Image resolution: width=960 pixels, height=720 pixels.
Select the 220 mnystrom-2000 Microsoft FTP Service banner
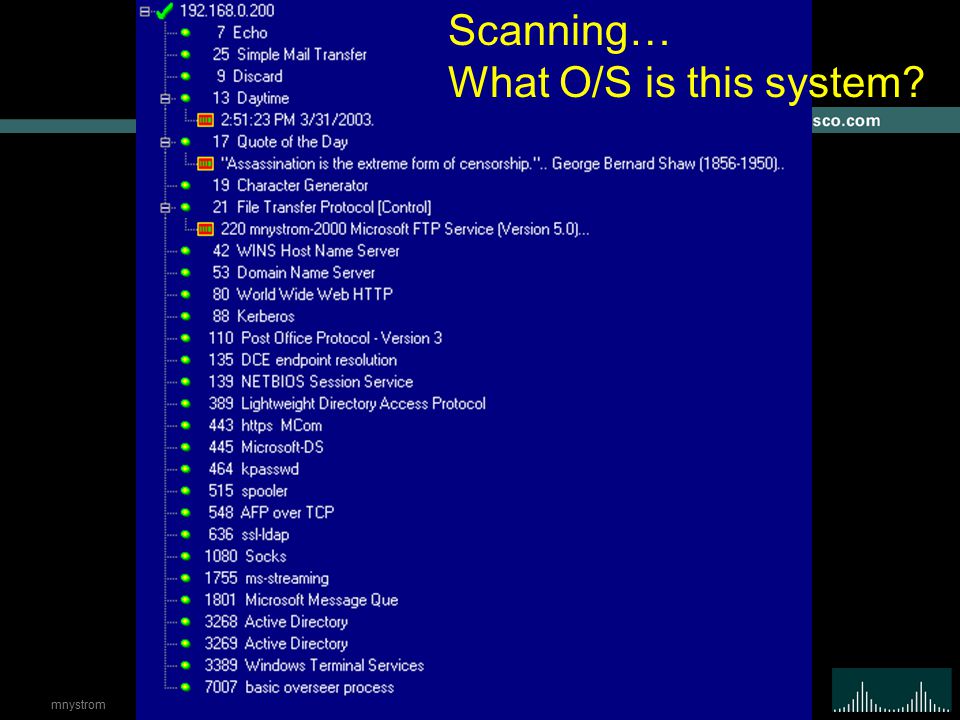405,229
